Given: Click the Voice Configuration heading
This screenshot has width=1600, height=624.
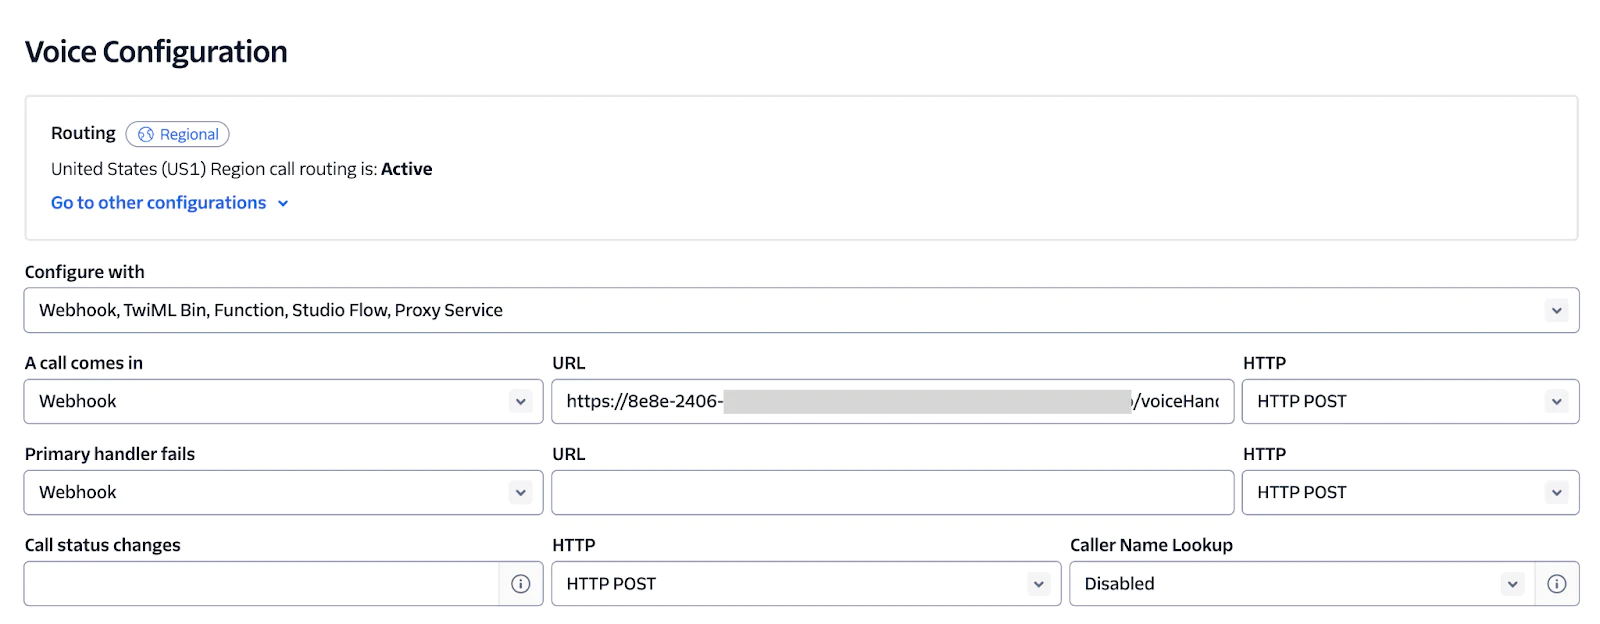Looking at the screenshot, I should pyautogui.click(x=156, y=52).
